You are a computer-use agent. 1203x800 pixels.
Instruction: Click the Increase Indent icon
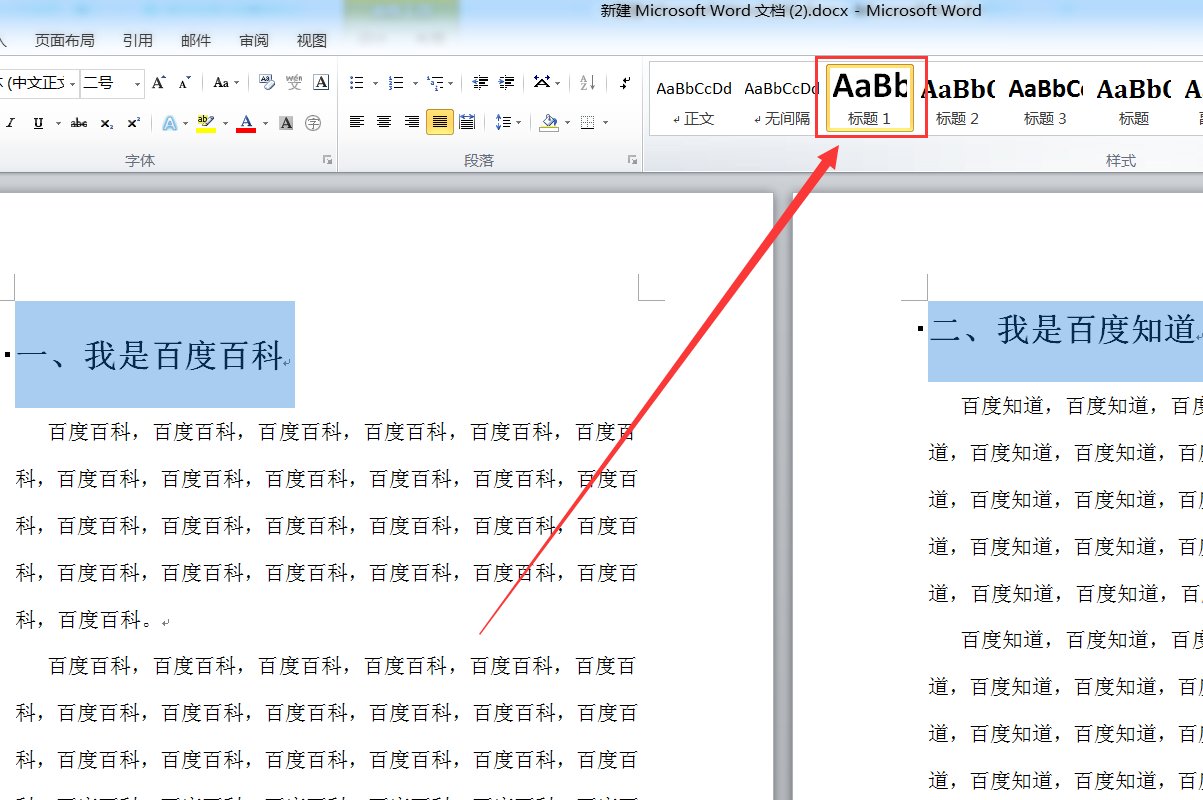coord(507,83)
